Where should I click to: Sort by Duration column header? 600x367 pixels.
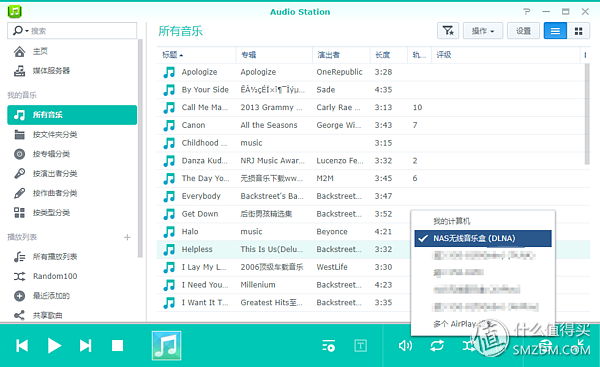[389, 55]
